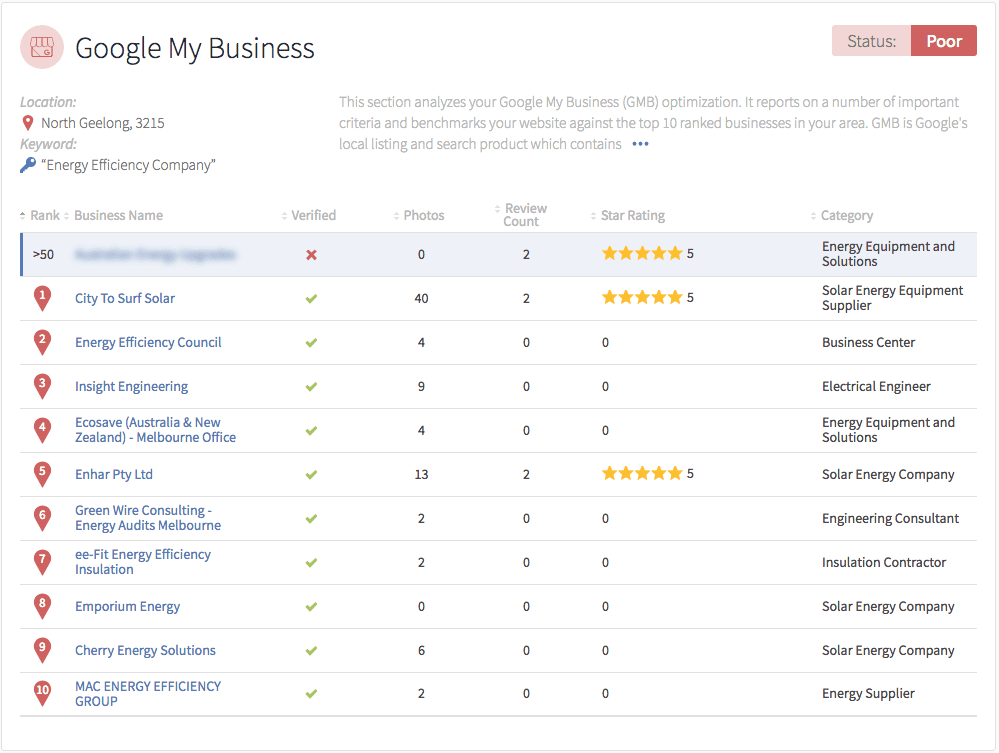Image resolution: width=999 pixels, height=753 pixels.
Task: Click Insight Engineering verified checkmark
Action: click(311, 387)
